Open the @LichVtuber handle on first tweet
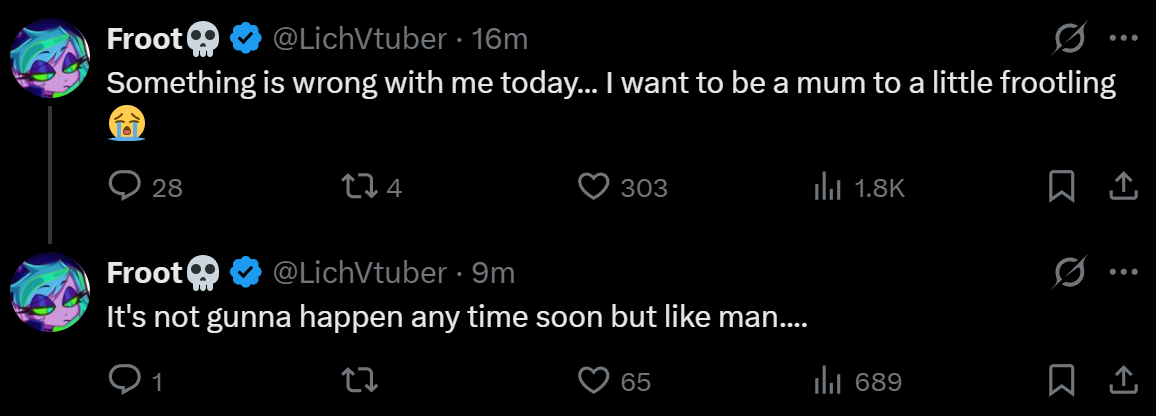1156x416 pixels. point(359,39)
